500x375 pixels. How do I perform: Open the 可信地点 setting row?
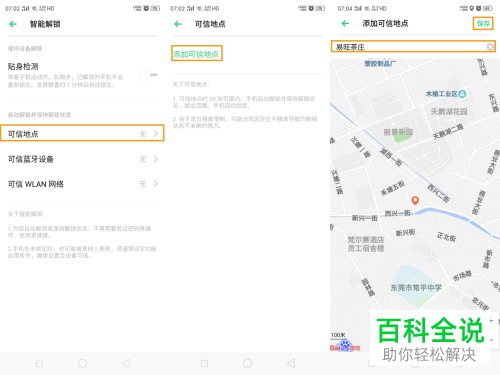coord(82,133)
